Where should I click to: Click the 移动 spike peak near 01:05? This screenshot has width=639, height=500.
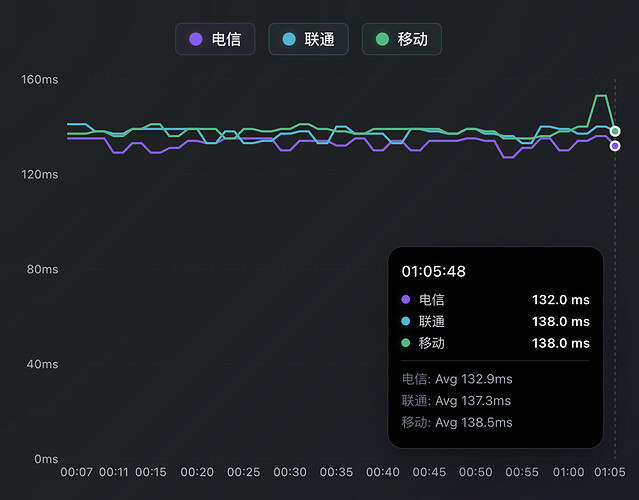pyautogui.click(x=601, y=96)
